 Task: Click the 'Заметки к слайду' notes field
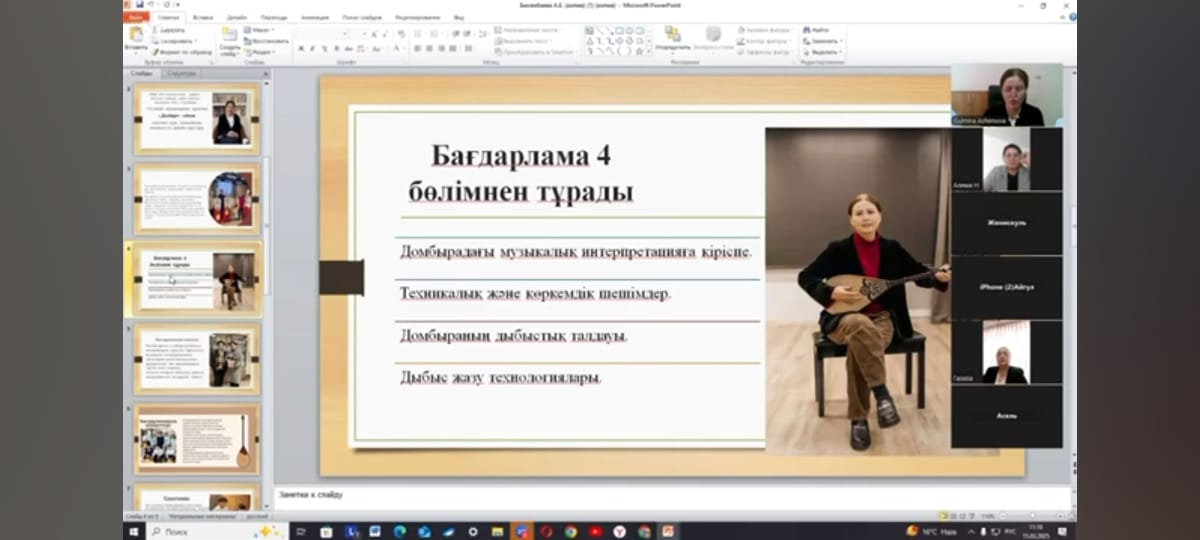point(600,495)
